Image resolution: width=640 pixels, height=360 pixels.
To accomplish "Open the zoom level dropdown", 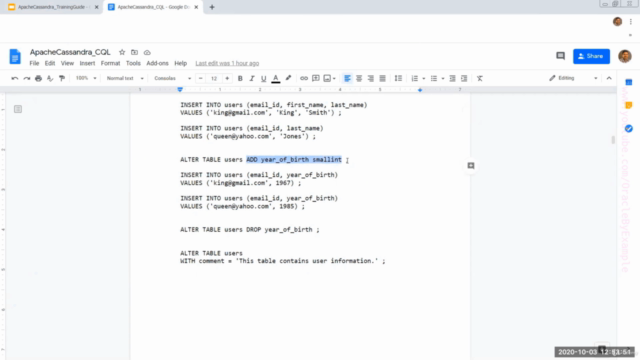I will pos(86,78).
